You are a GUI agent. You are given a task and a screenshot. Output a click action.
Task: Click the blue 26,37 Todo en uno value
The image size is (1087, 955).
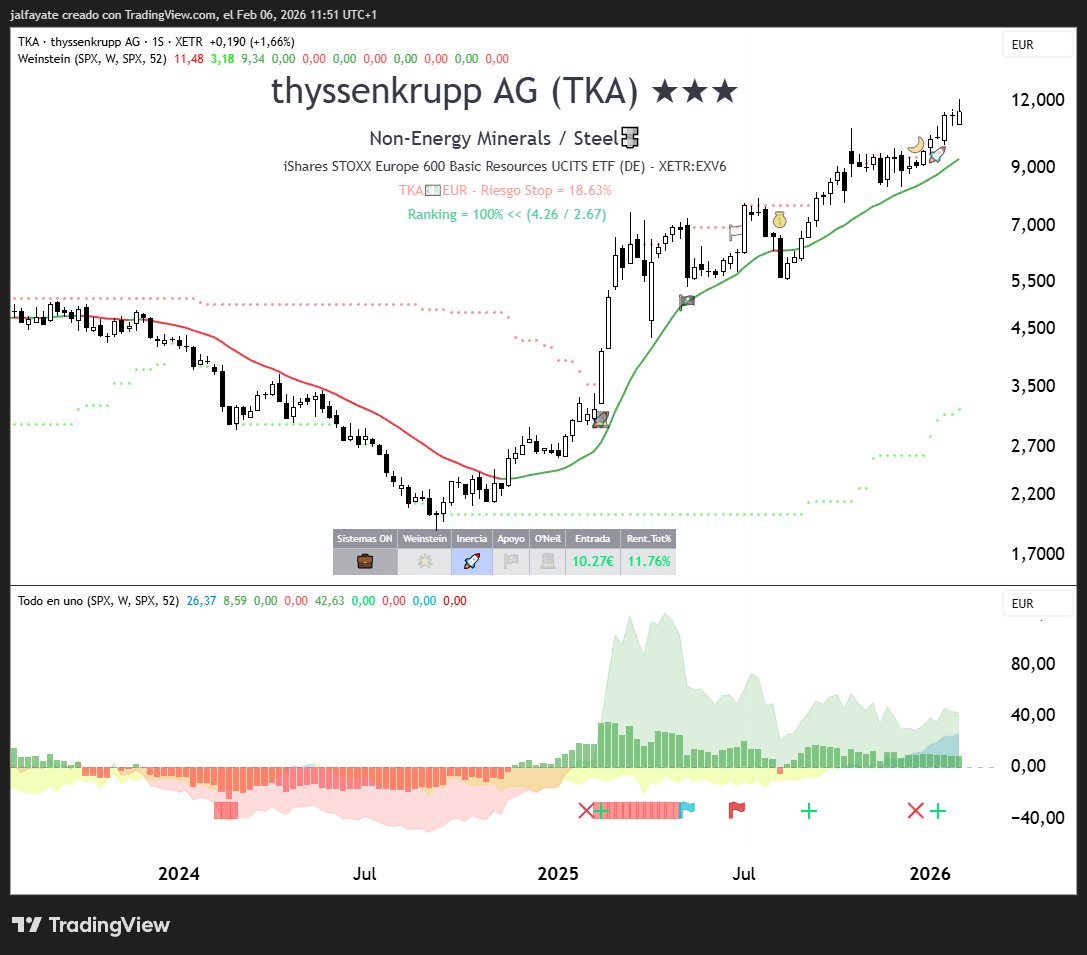click(201, 601)
